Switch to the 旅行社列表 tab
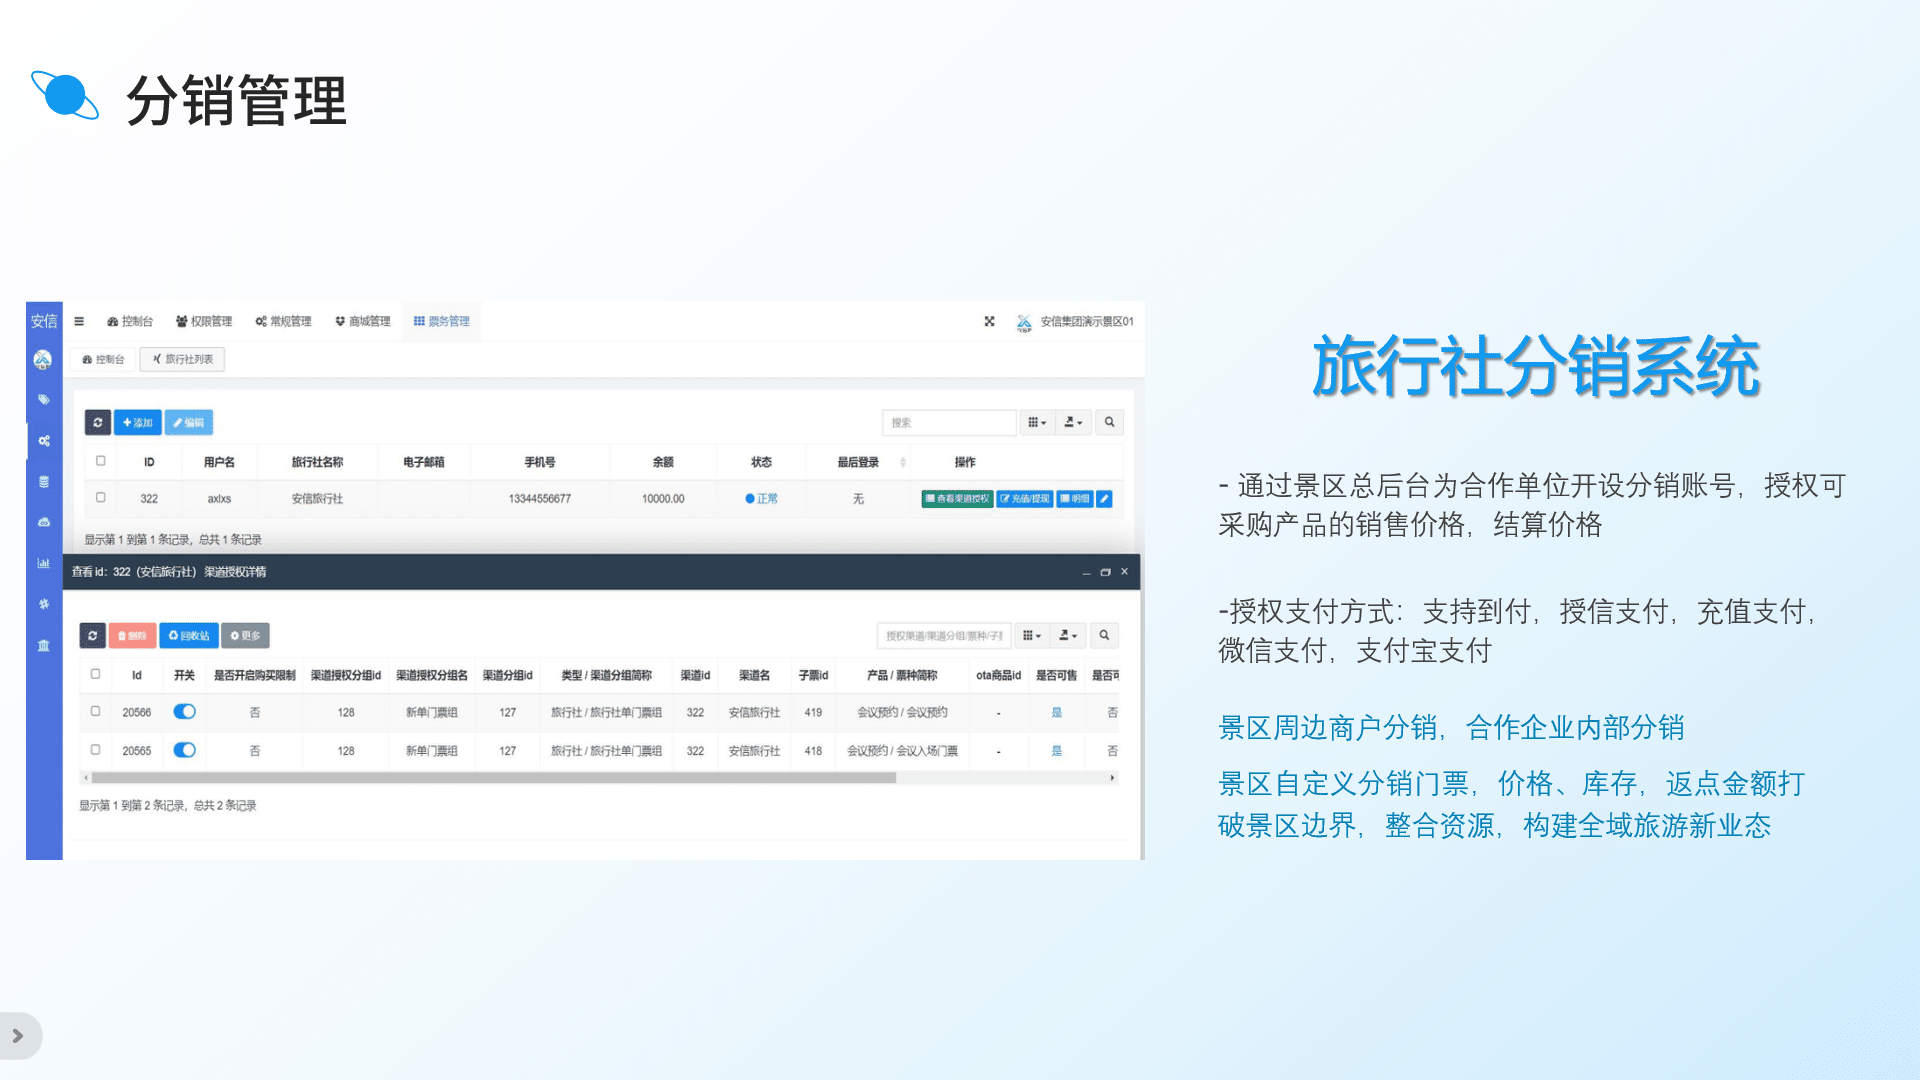The image size is (1920, 1080). [183, 359]
